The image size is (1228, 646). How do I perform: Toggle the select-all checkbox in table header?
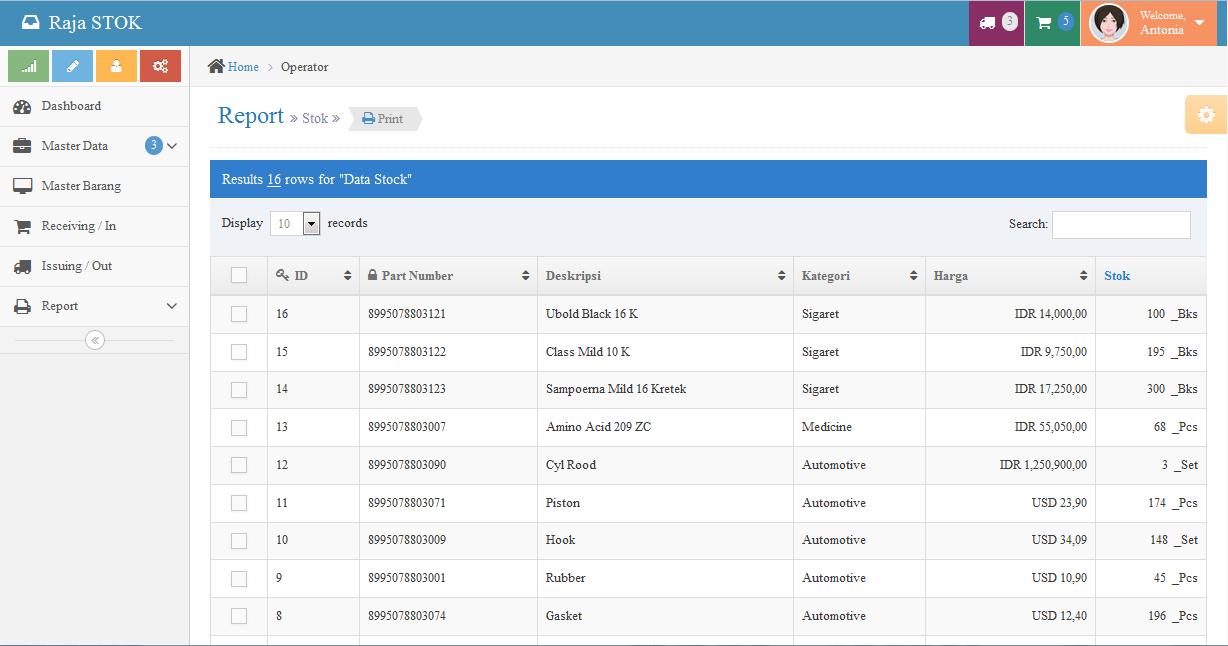click(x=239, y=275)
